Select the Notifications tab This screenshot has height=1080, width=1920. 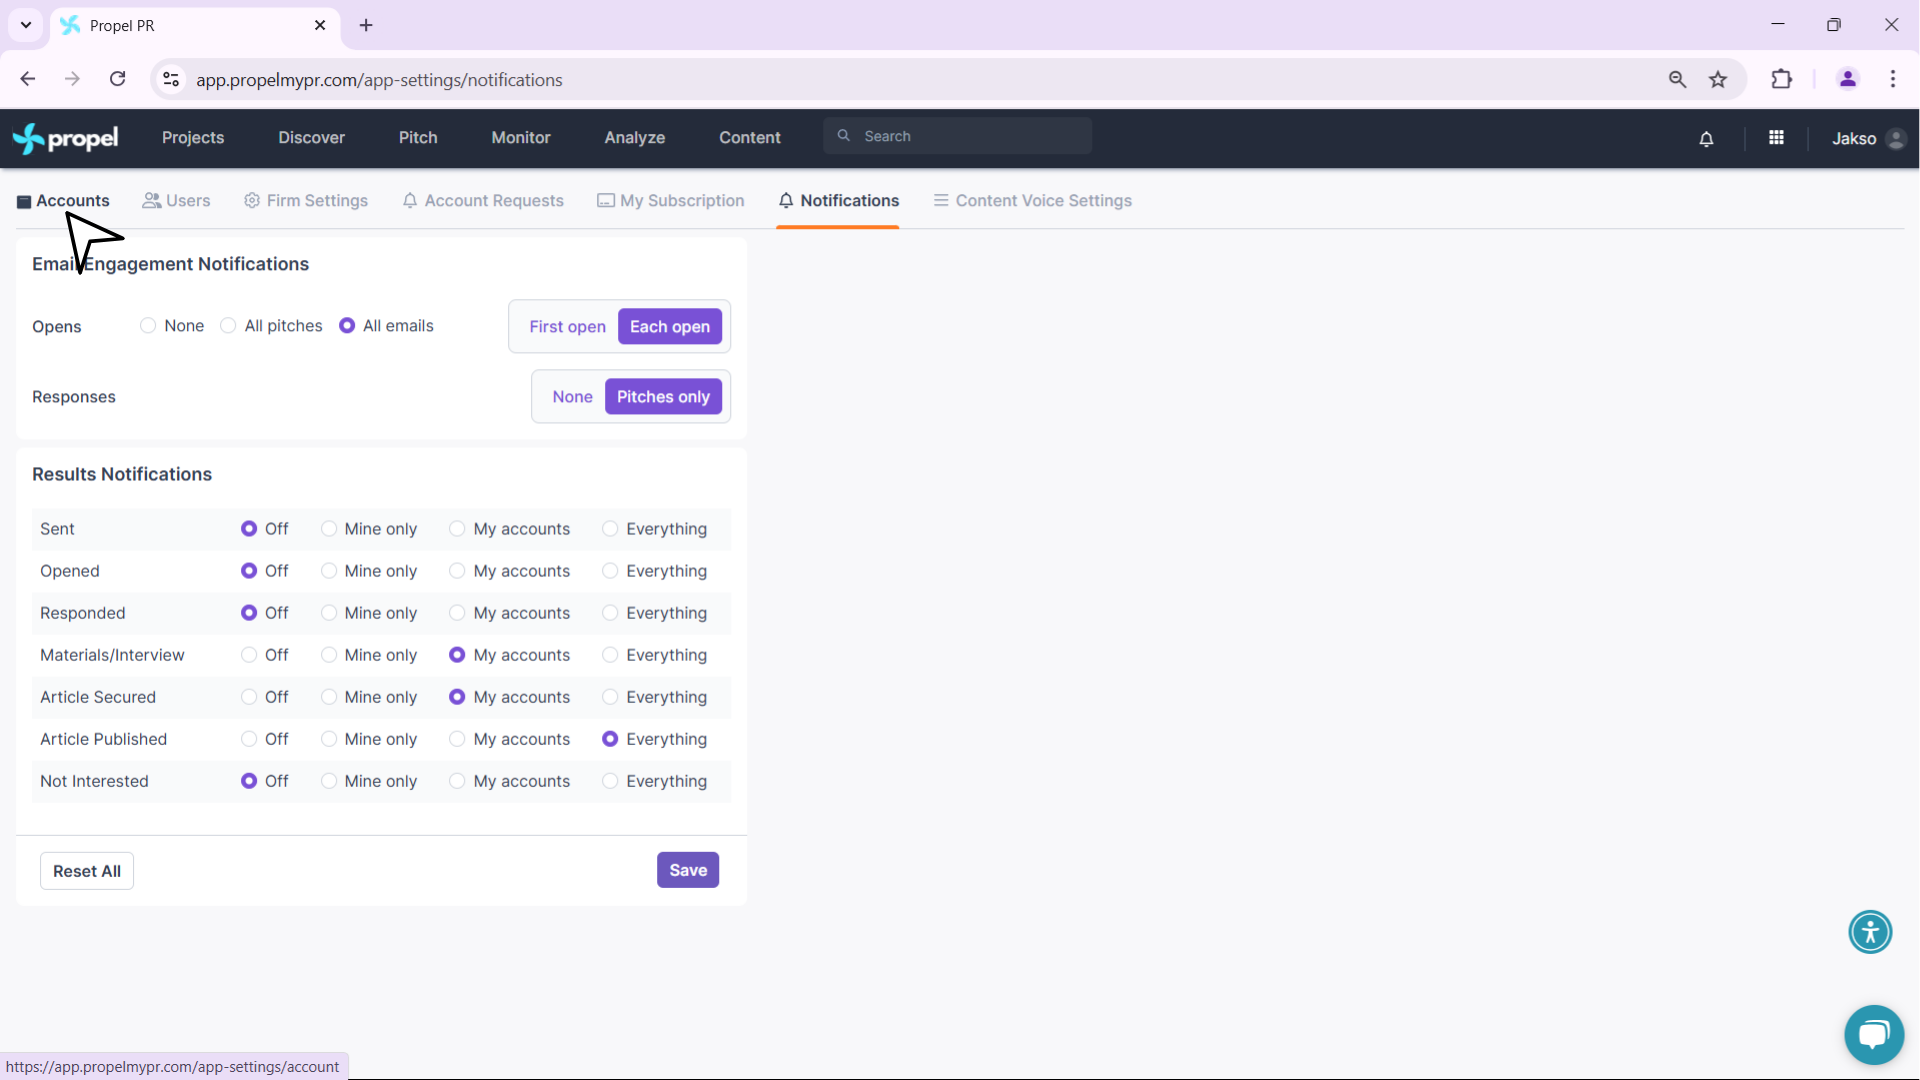coord(838,201)
